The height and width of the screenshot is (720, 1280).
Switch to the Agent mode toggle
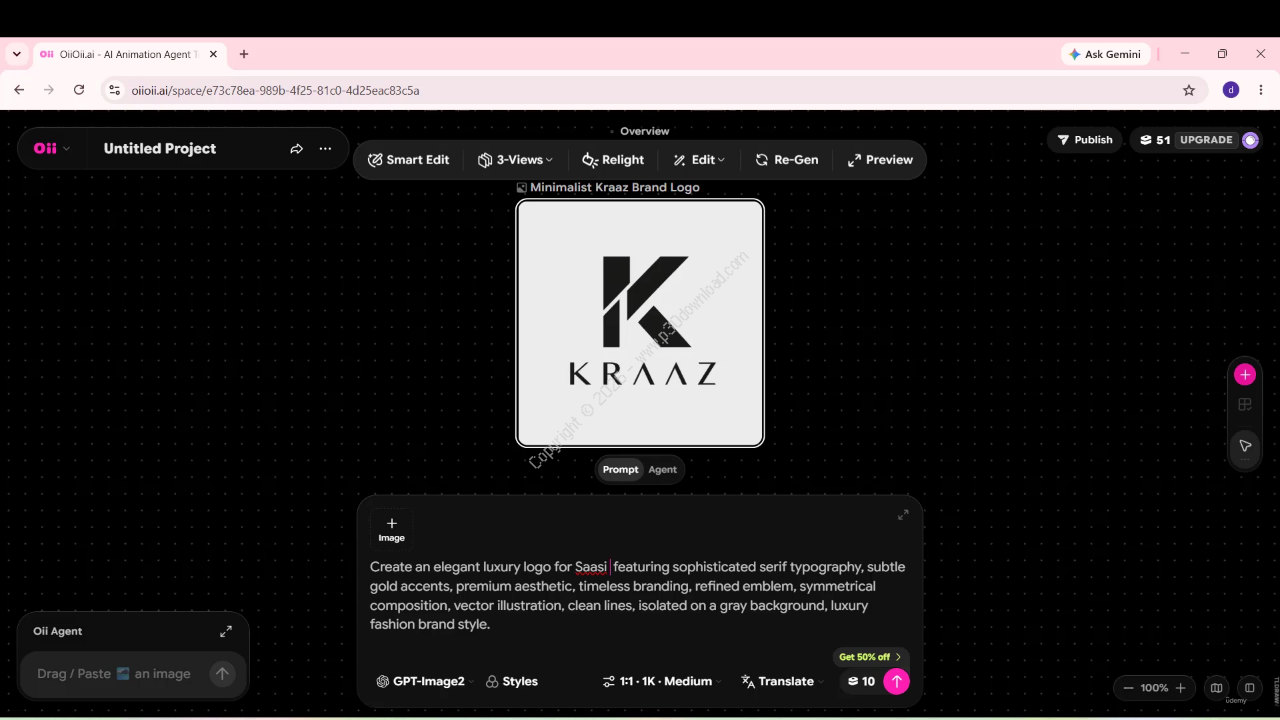(x=662, y=470)
